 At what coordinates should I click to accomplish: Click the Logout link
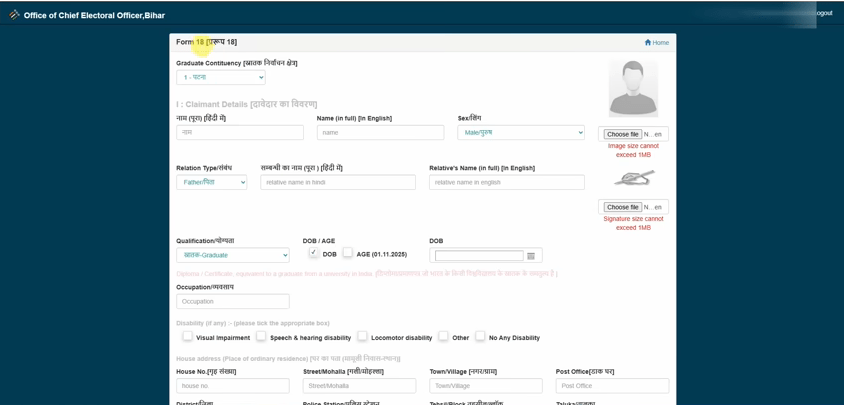click(x=822, y=13)
